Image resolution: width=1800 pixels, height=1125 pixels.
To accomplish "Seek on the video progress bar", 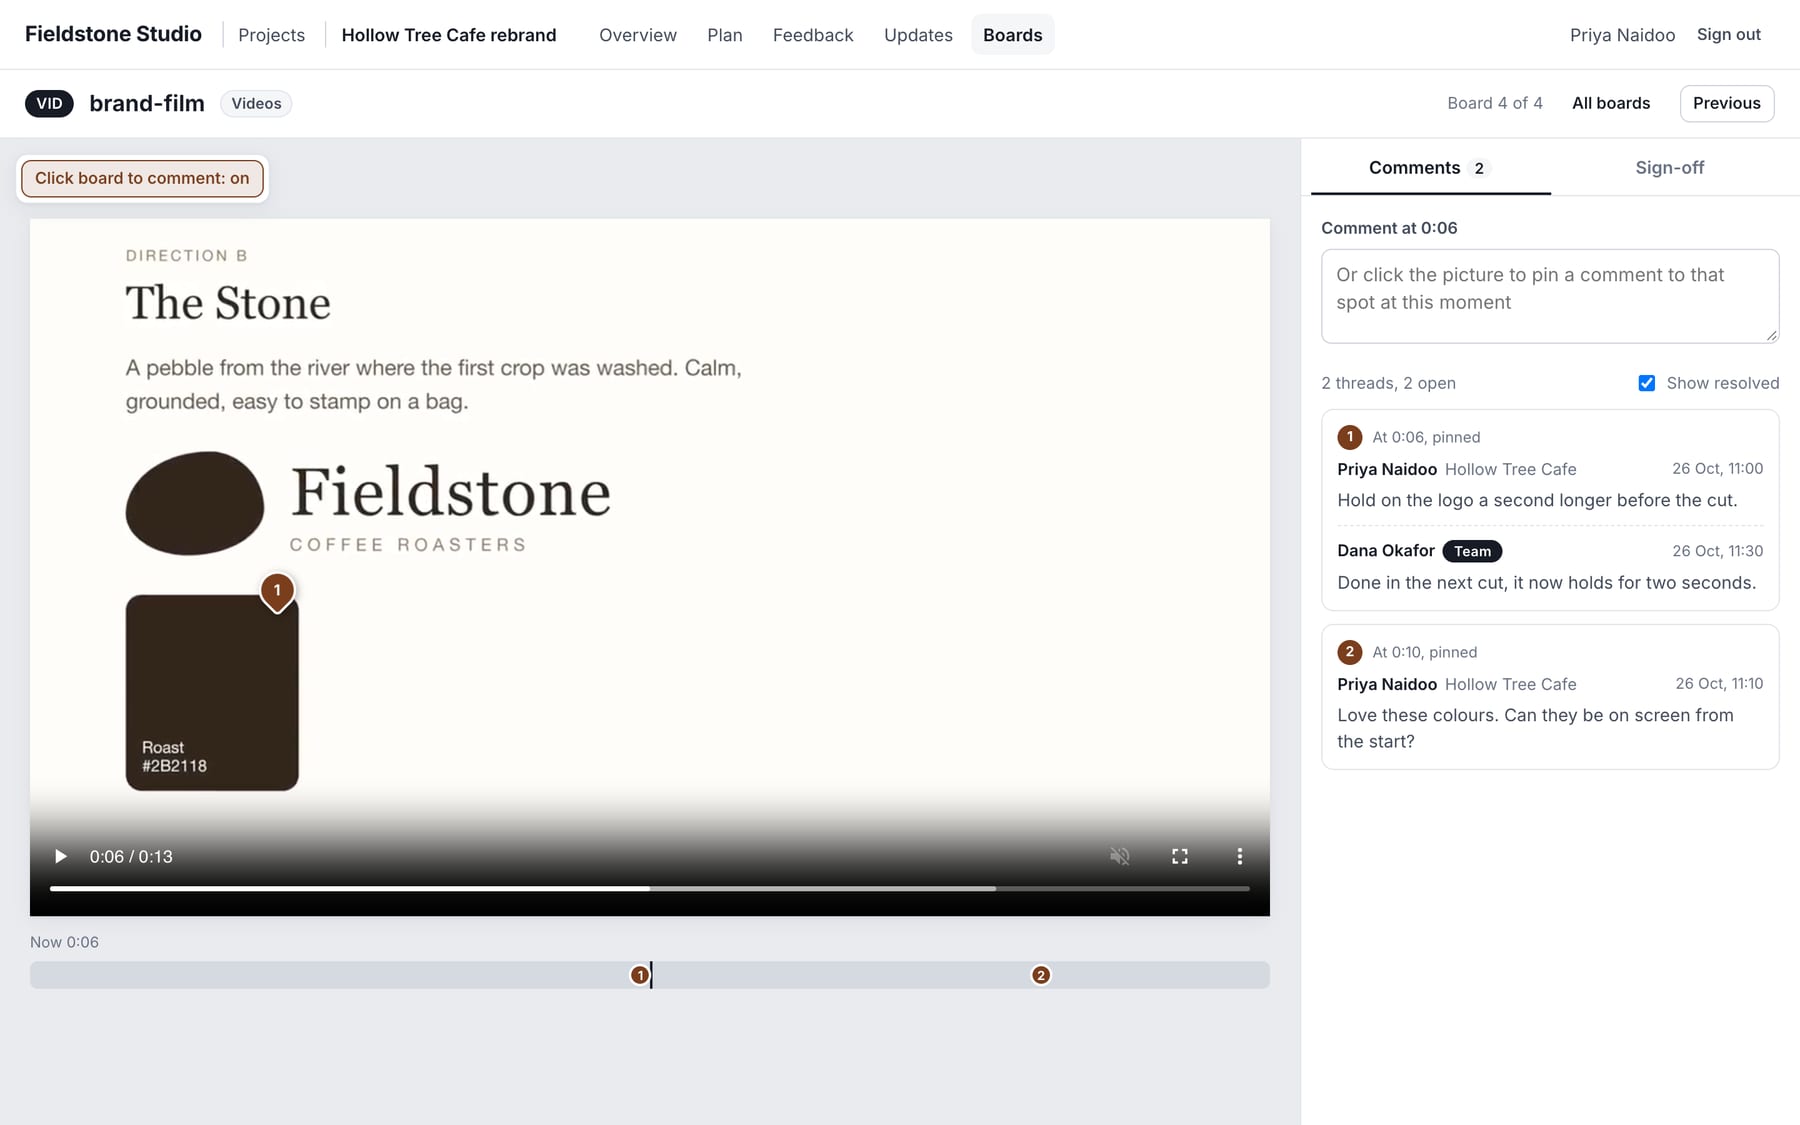I will [650, 888].
